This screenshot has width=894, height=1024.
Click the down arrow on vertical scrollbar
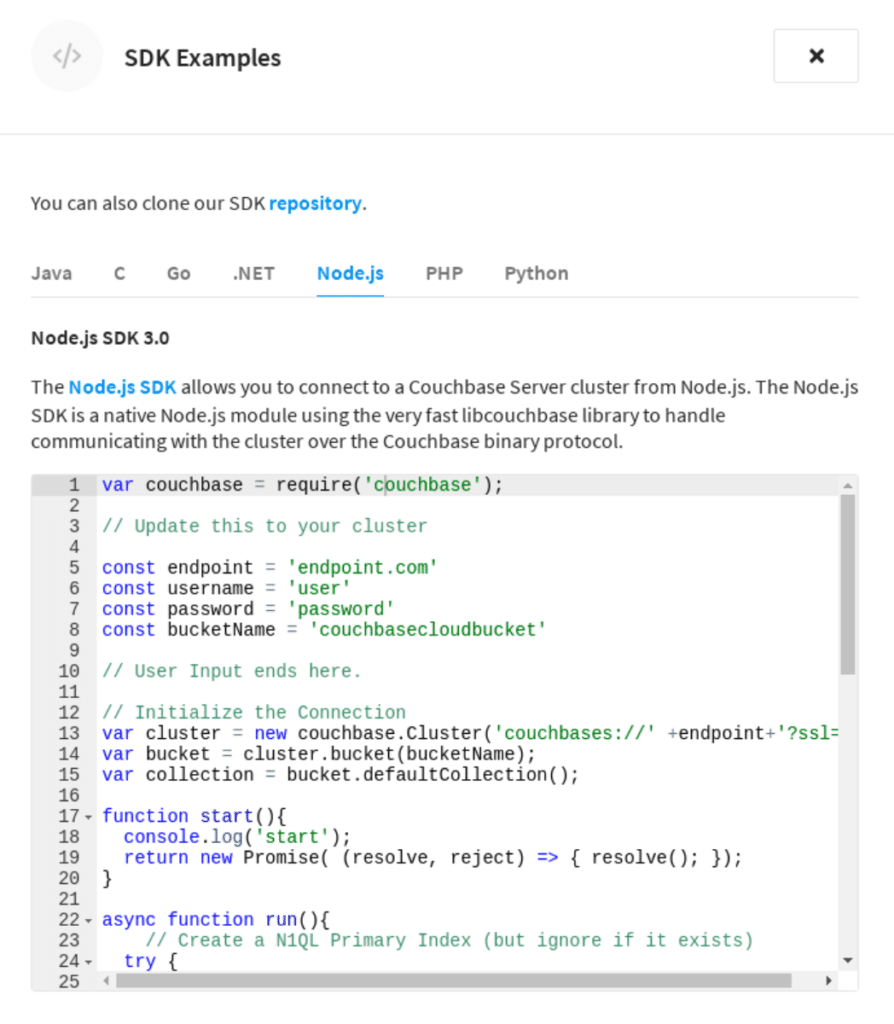click(x=847, y=960)
